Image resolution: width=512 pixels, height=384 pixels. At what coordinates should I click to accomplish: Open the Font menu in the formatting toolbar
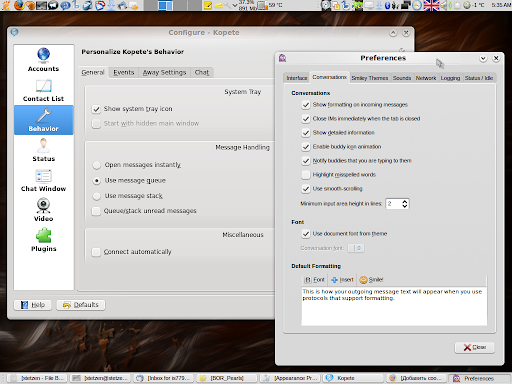314,280
